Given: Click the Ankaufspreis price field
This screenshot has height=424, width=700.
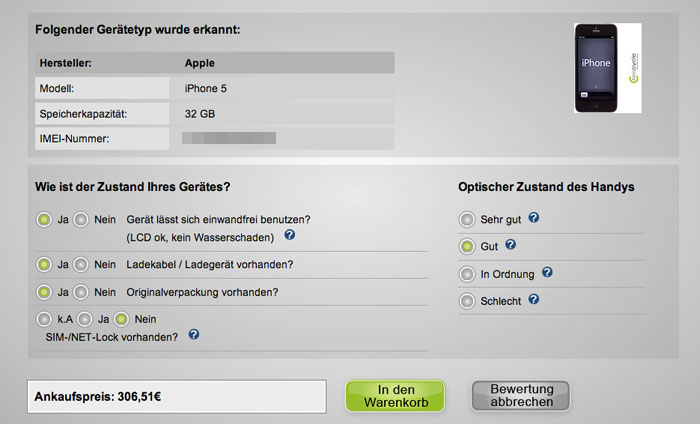Looking at the screenshot, I should [177, 396].
